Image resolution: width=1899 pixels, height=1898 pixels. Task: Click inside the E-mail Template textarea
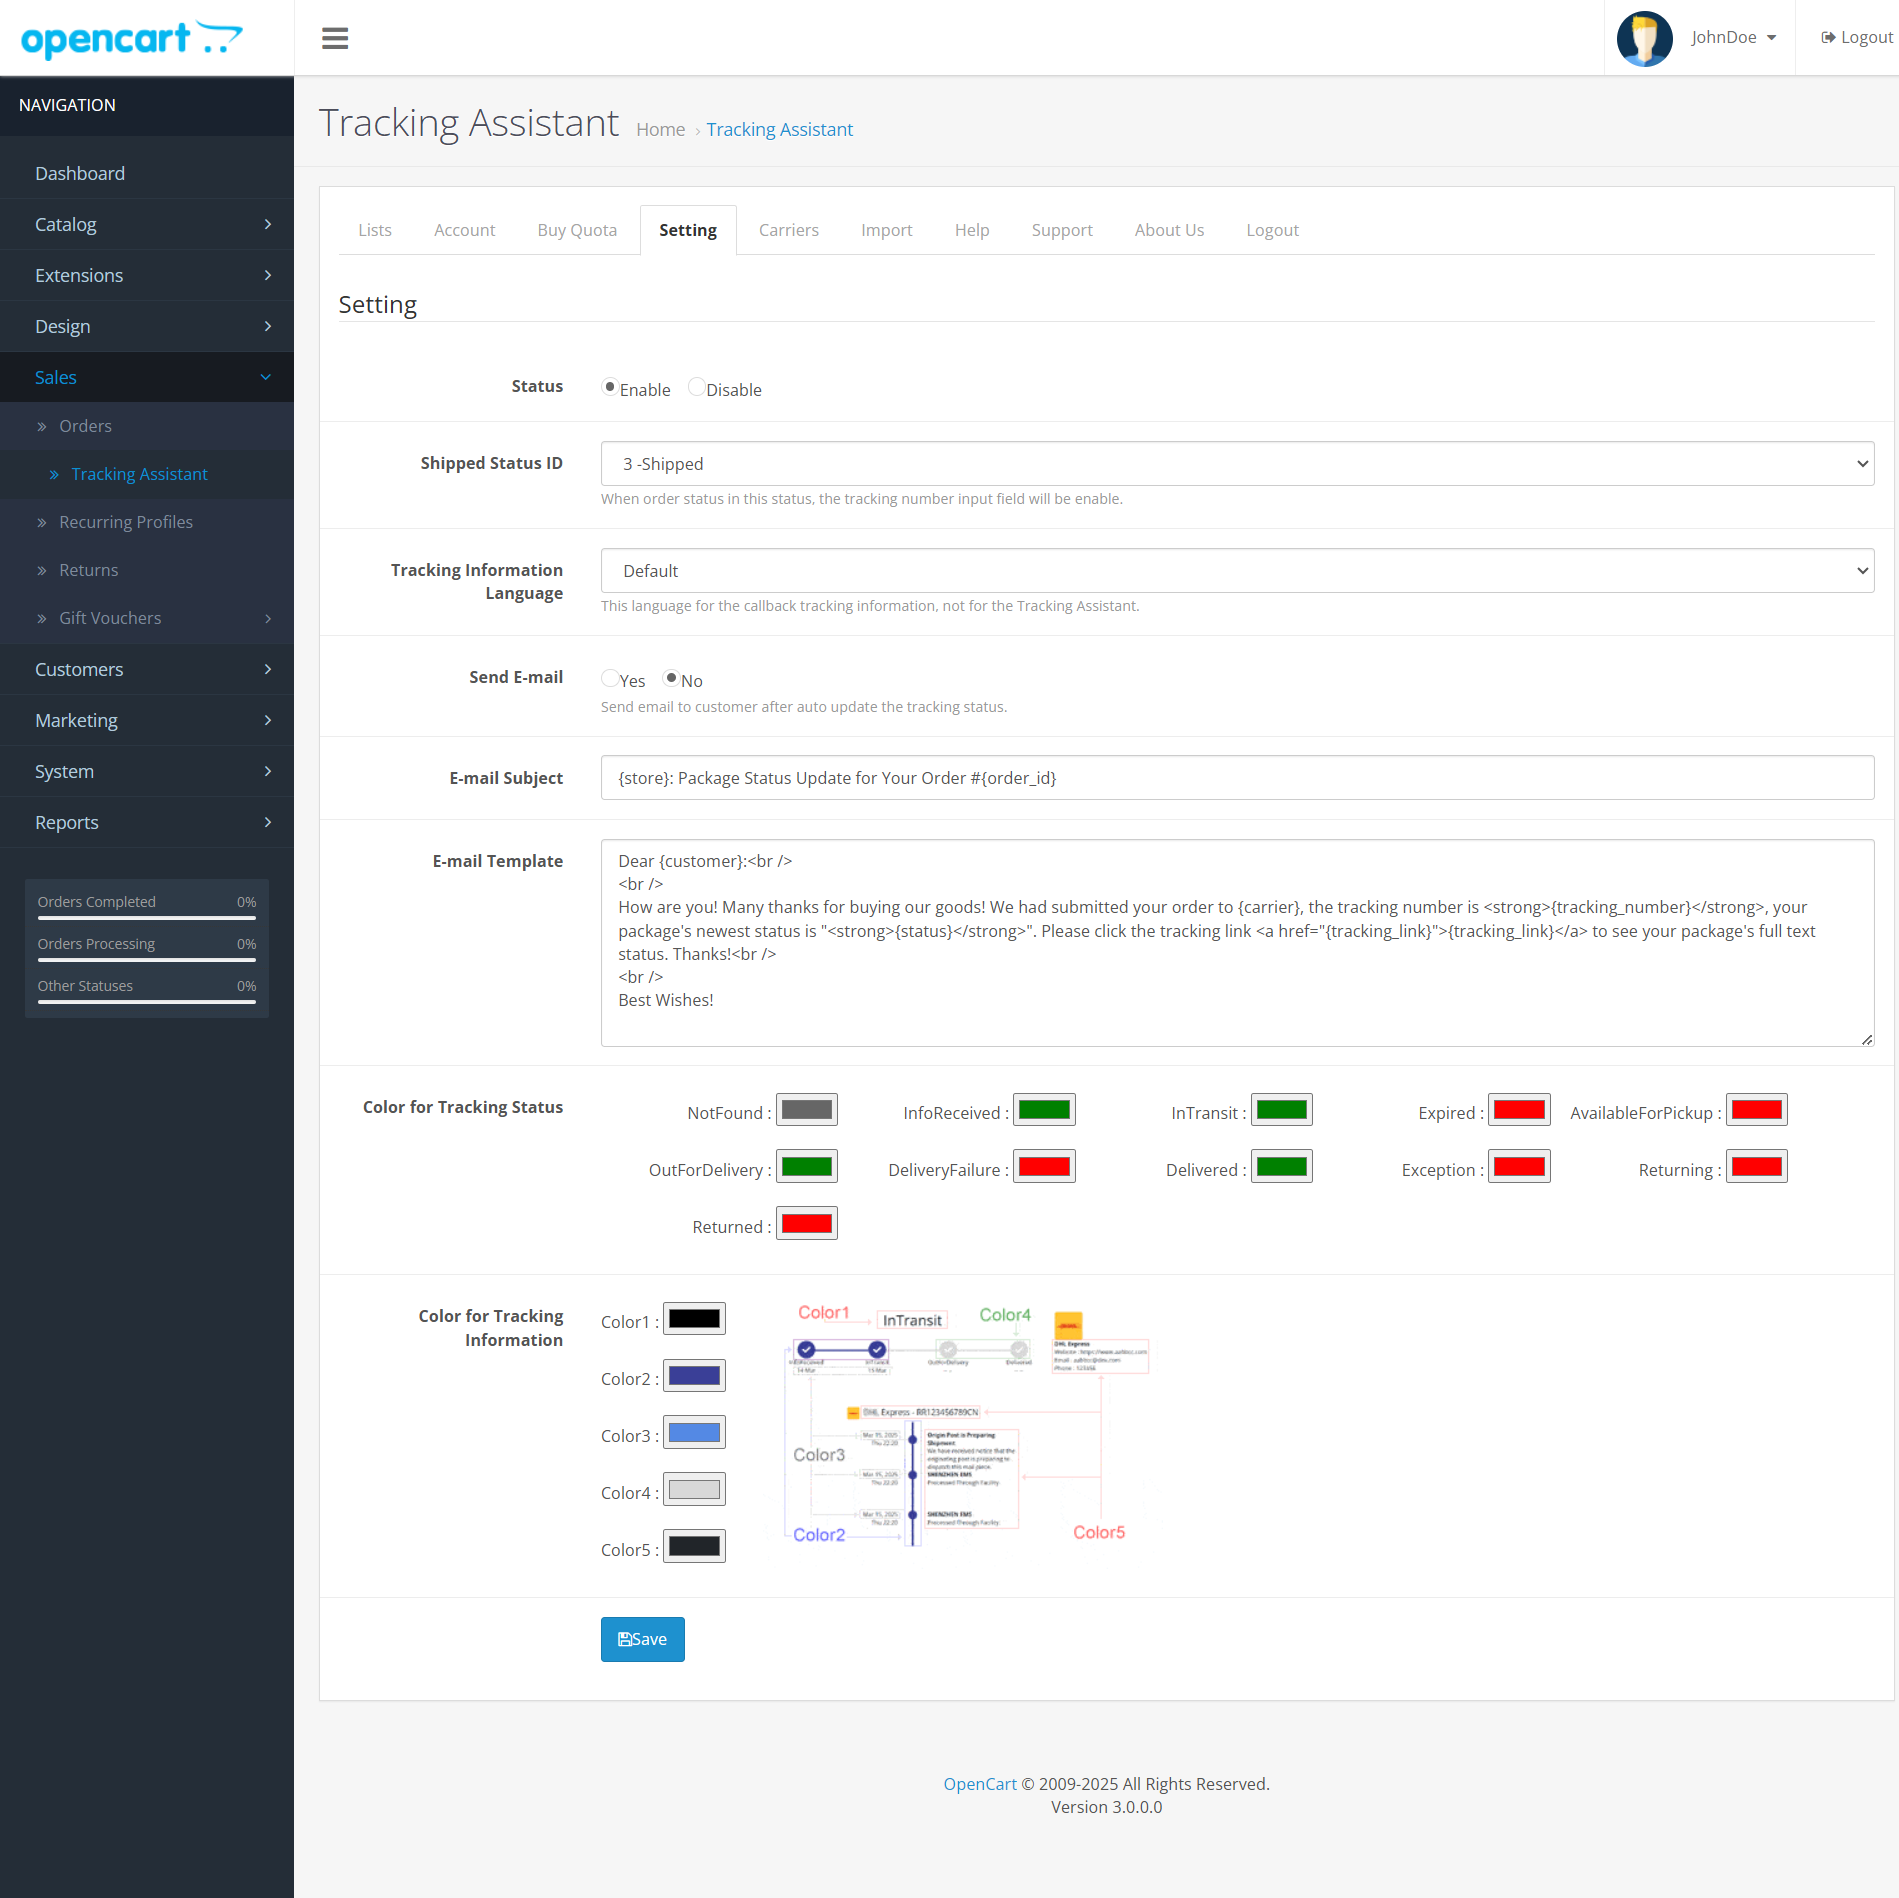coord(1237,943)
